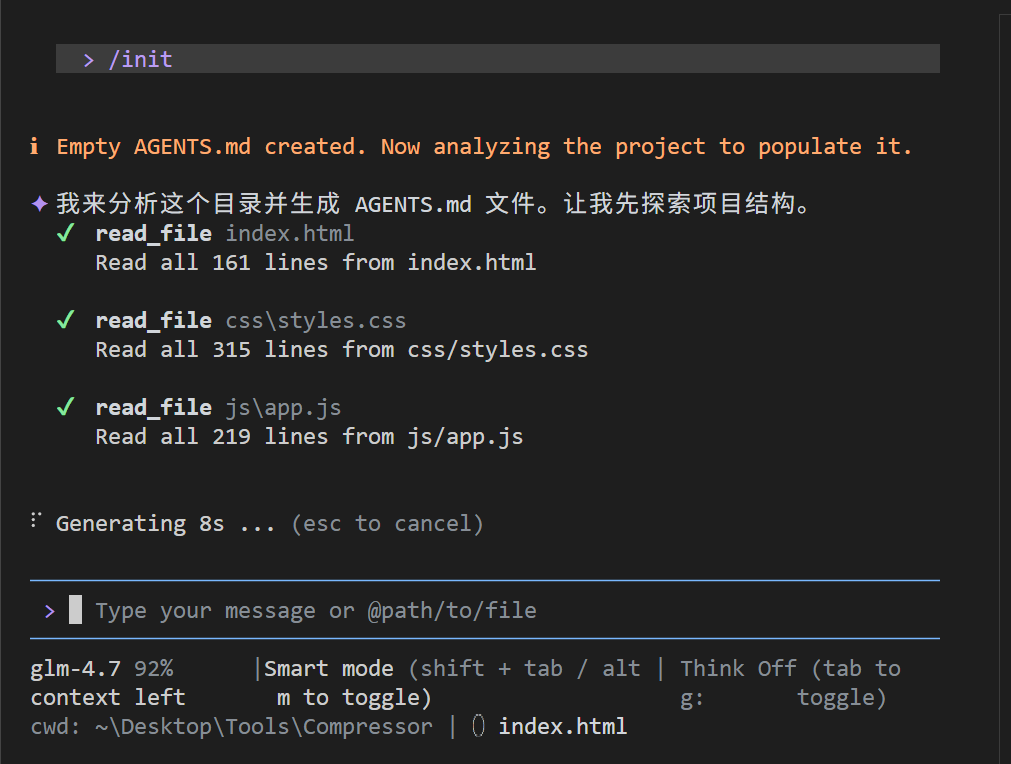
Task: Expand the read_file css\styles.css tool result
Action: pos(250,321)
